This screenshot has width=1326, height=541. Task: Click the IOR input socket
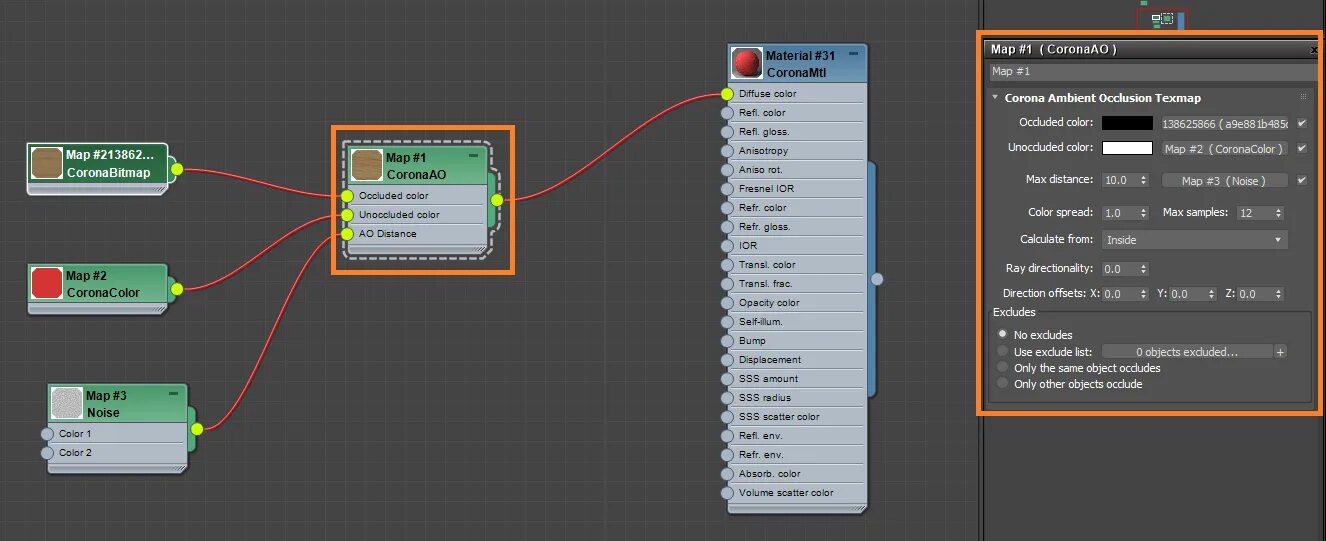(x=727, y=246)
